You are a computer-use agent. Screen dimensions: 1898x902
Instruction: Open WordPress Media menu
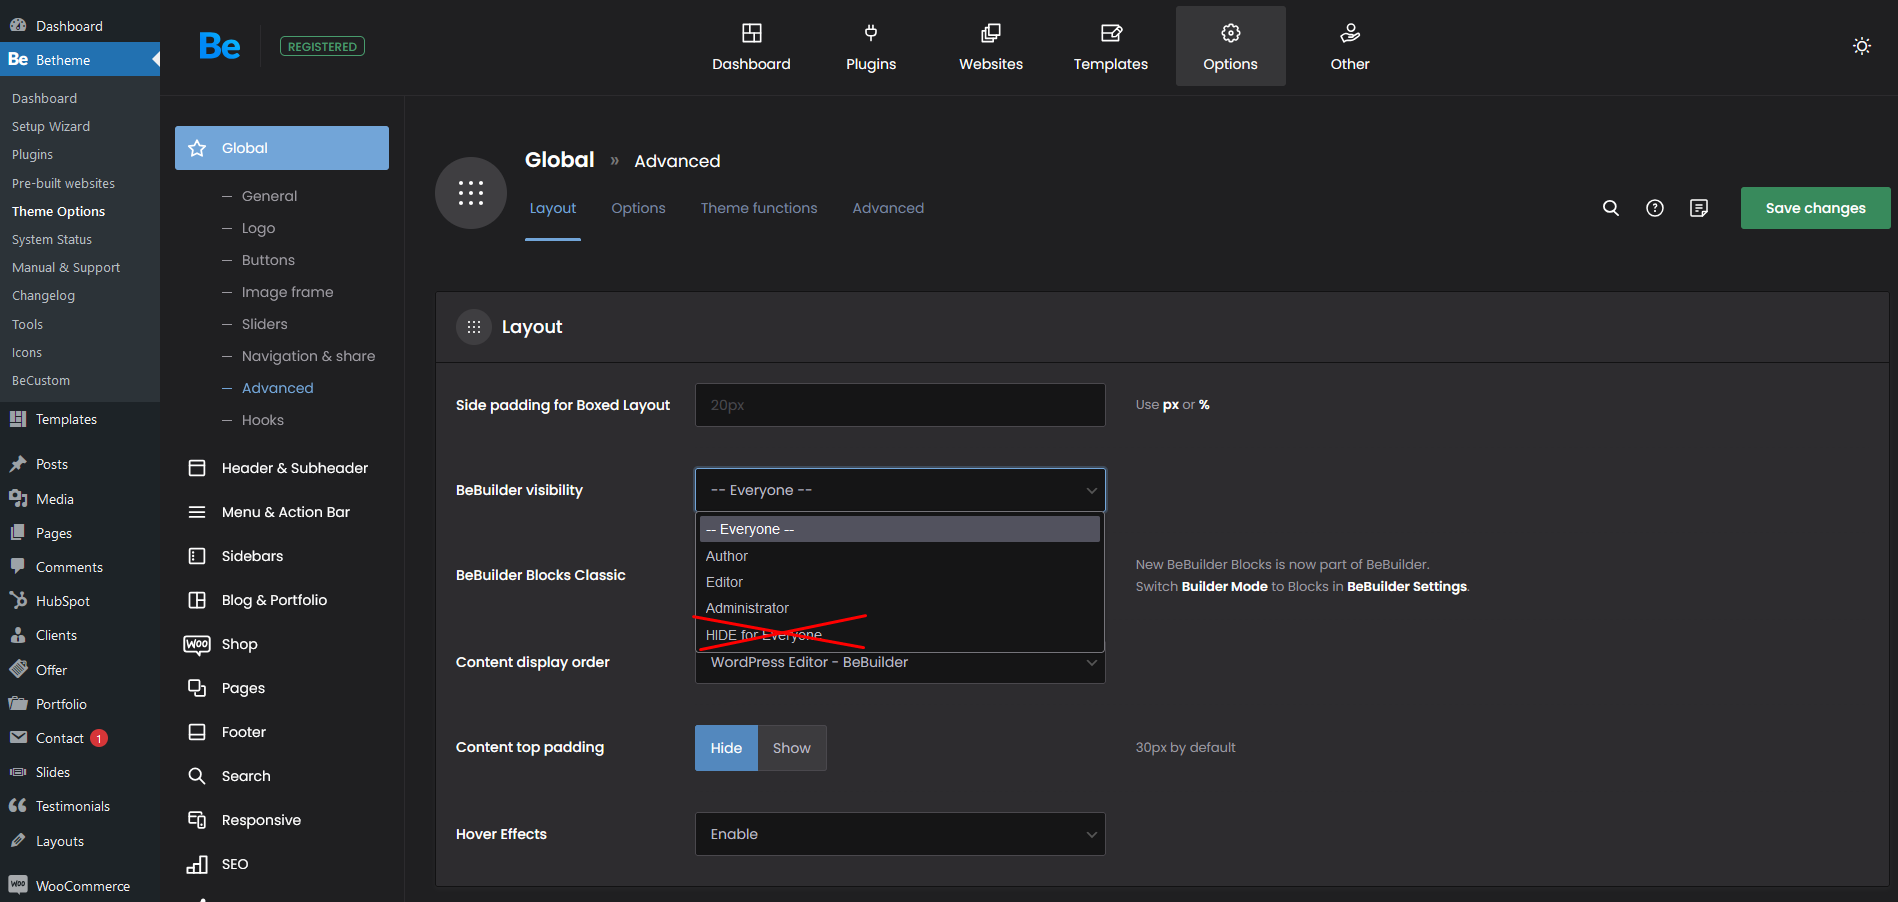click(80, 499)
